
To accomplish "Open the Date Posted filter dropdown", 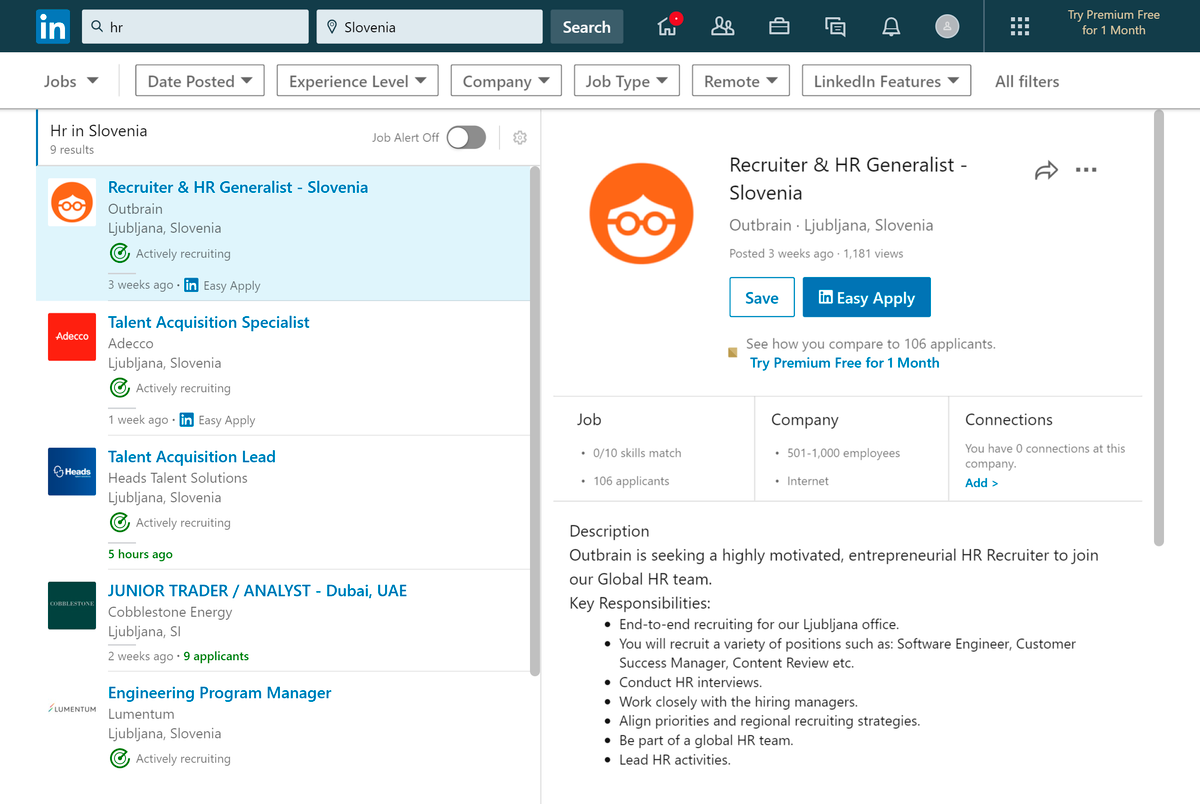I will pyautogui.click(x=200, y=81).
